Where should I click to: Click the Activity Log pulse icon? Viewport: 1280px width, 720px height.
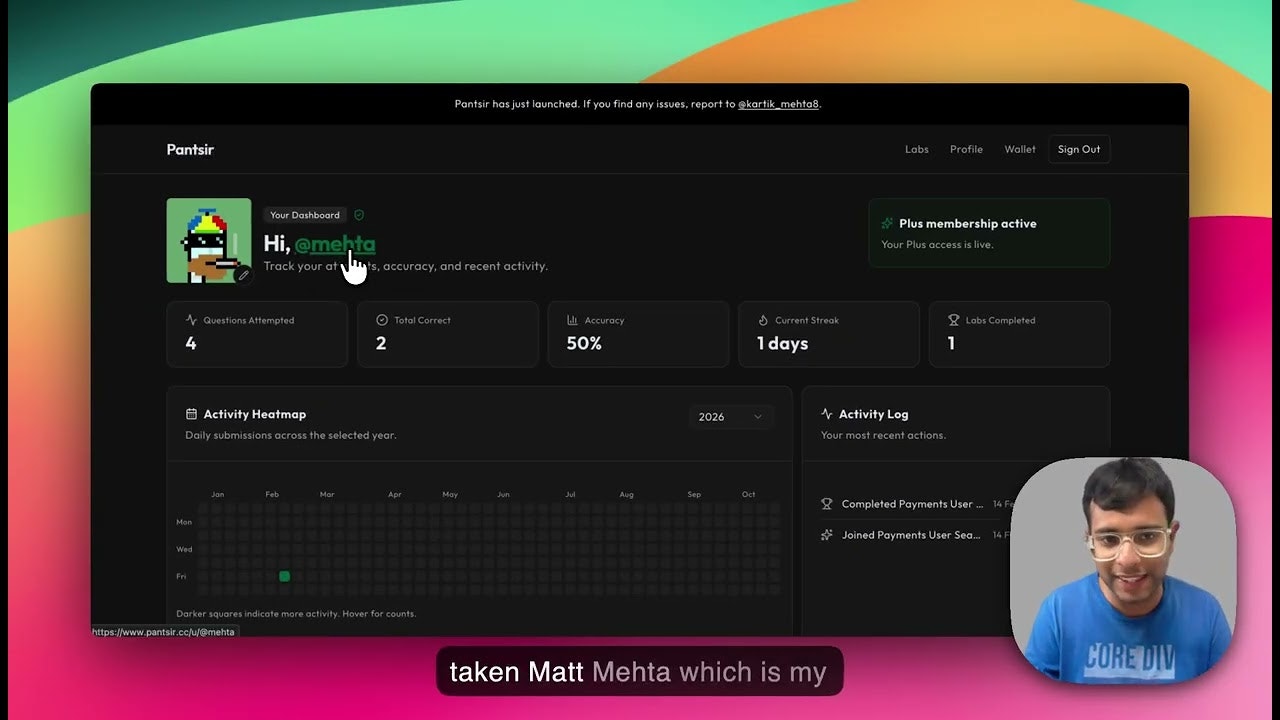click(827, 414)
